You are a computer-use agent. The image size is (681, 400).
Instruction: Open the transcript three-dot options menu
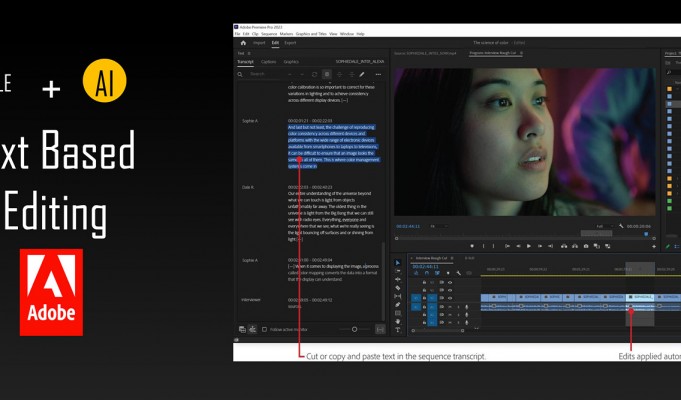click(378, 74)
